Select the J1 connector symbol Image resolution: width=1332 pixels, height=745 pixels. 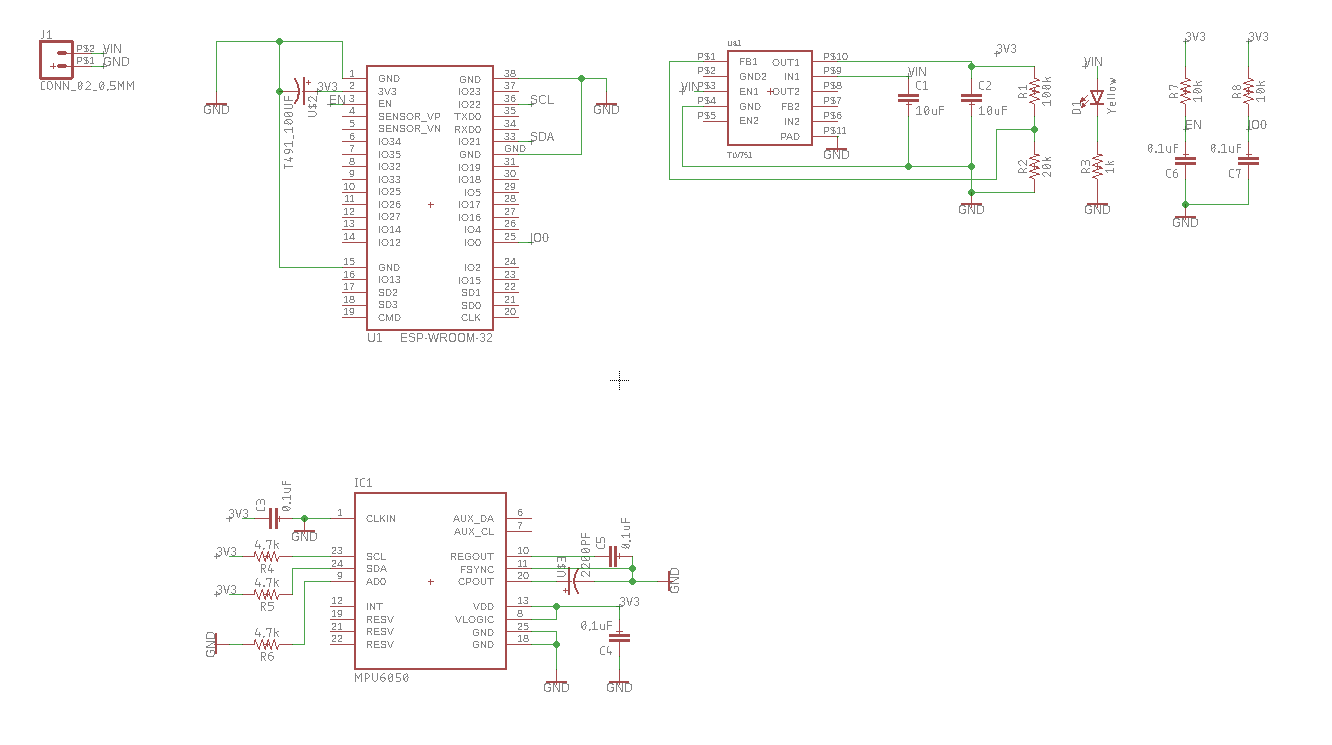(55, 59)
